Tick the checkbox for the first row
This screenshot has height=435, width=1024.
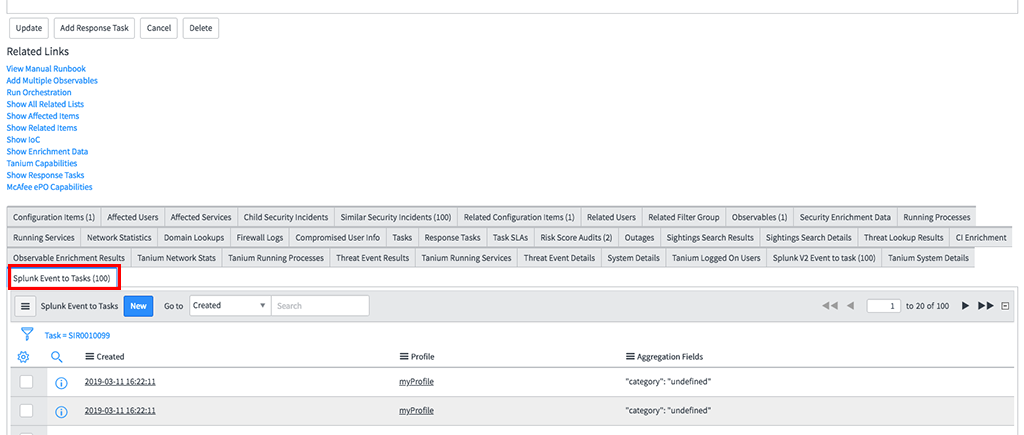point(26,382)
